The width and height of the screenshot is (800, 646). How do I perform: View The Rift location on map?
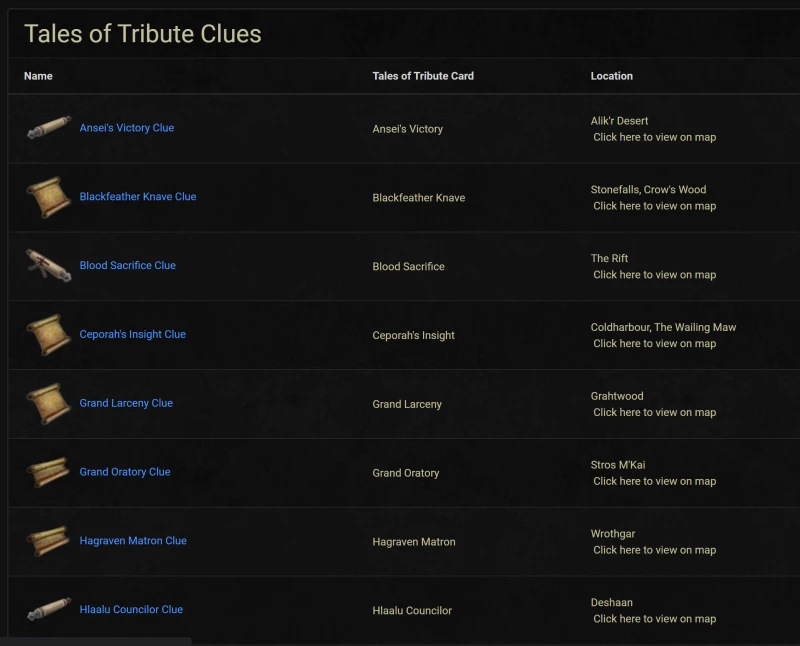coord(655,275)
